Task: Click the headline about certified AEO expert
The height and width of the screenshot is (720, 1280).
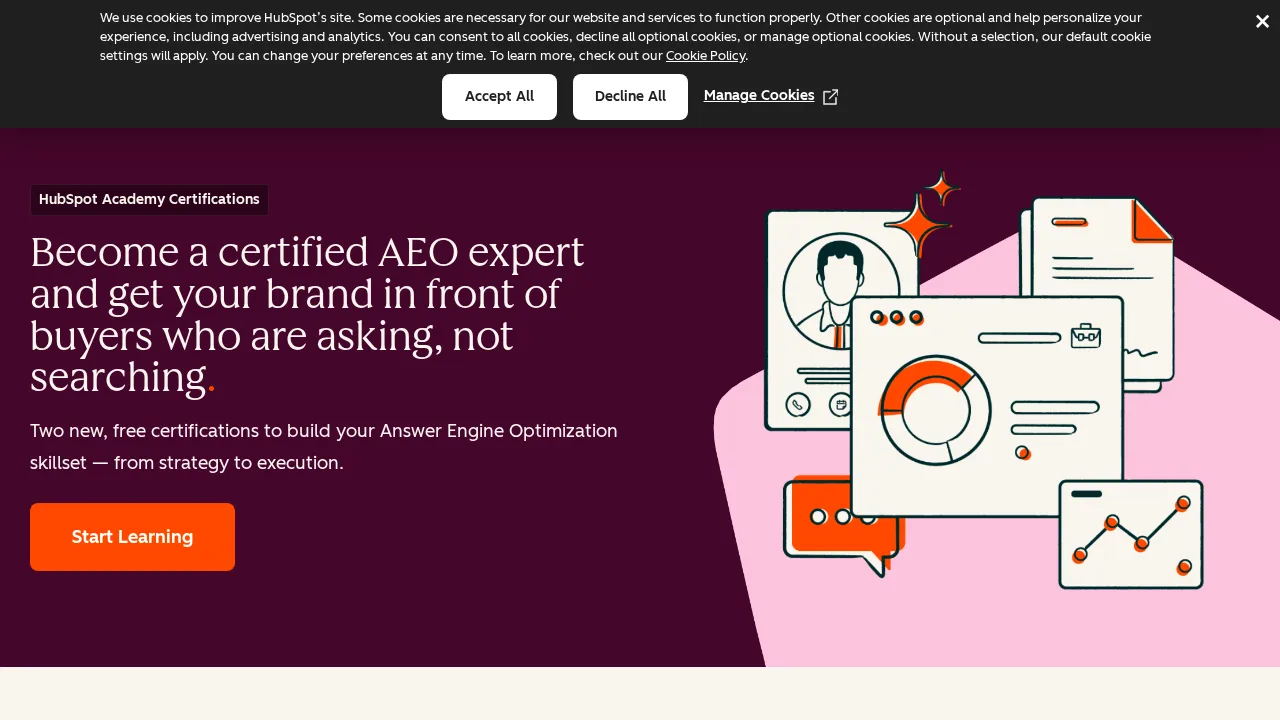Action: pos(307,315)
